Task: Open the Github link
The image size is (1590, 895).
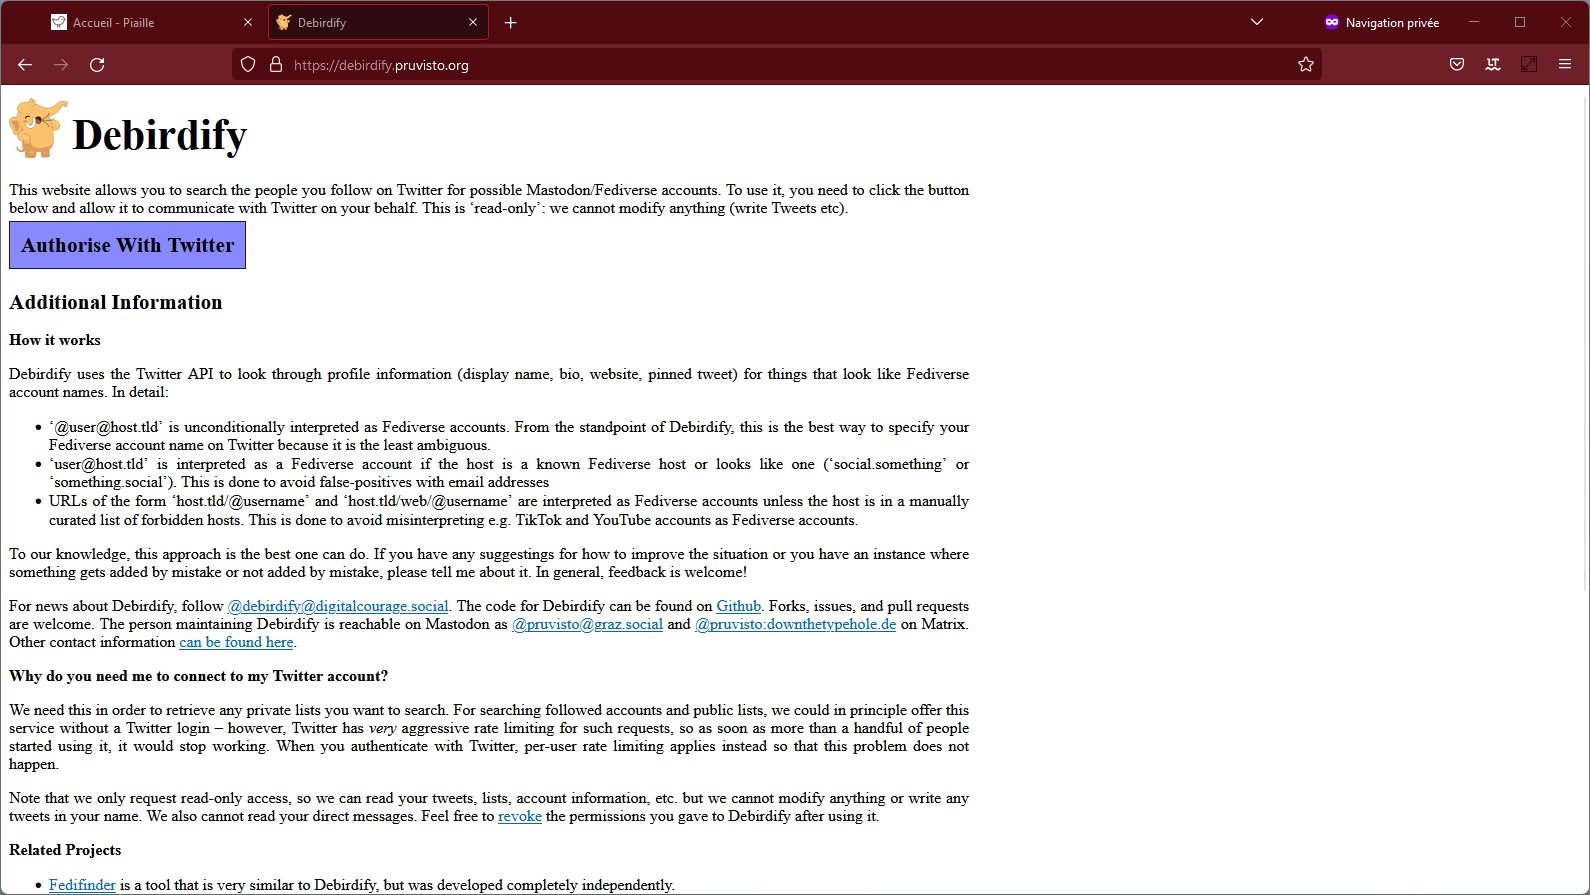Action: (x=738, y=606)
